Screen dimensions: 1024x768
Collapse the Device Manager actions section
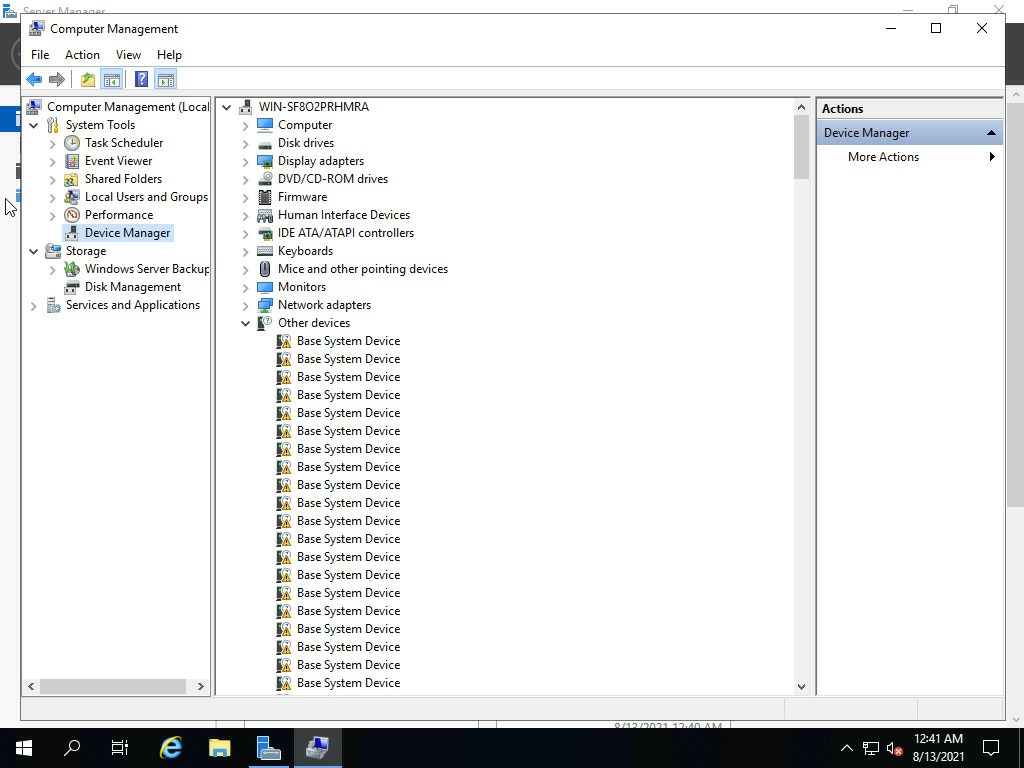(x=991, y=133)
